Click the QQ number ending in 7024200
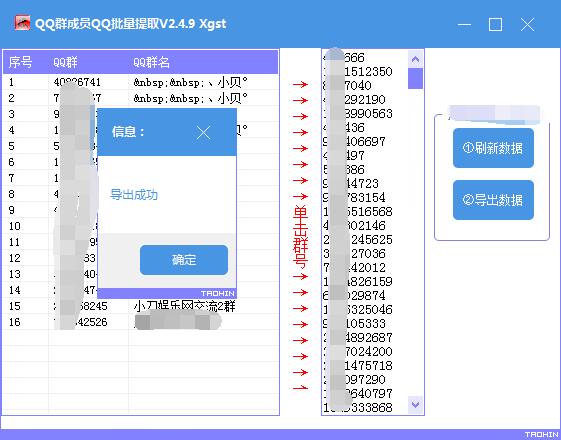 pos(358,351)
